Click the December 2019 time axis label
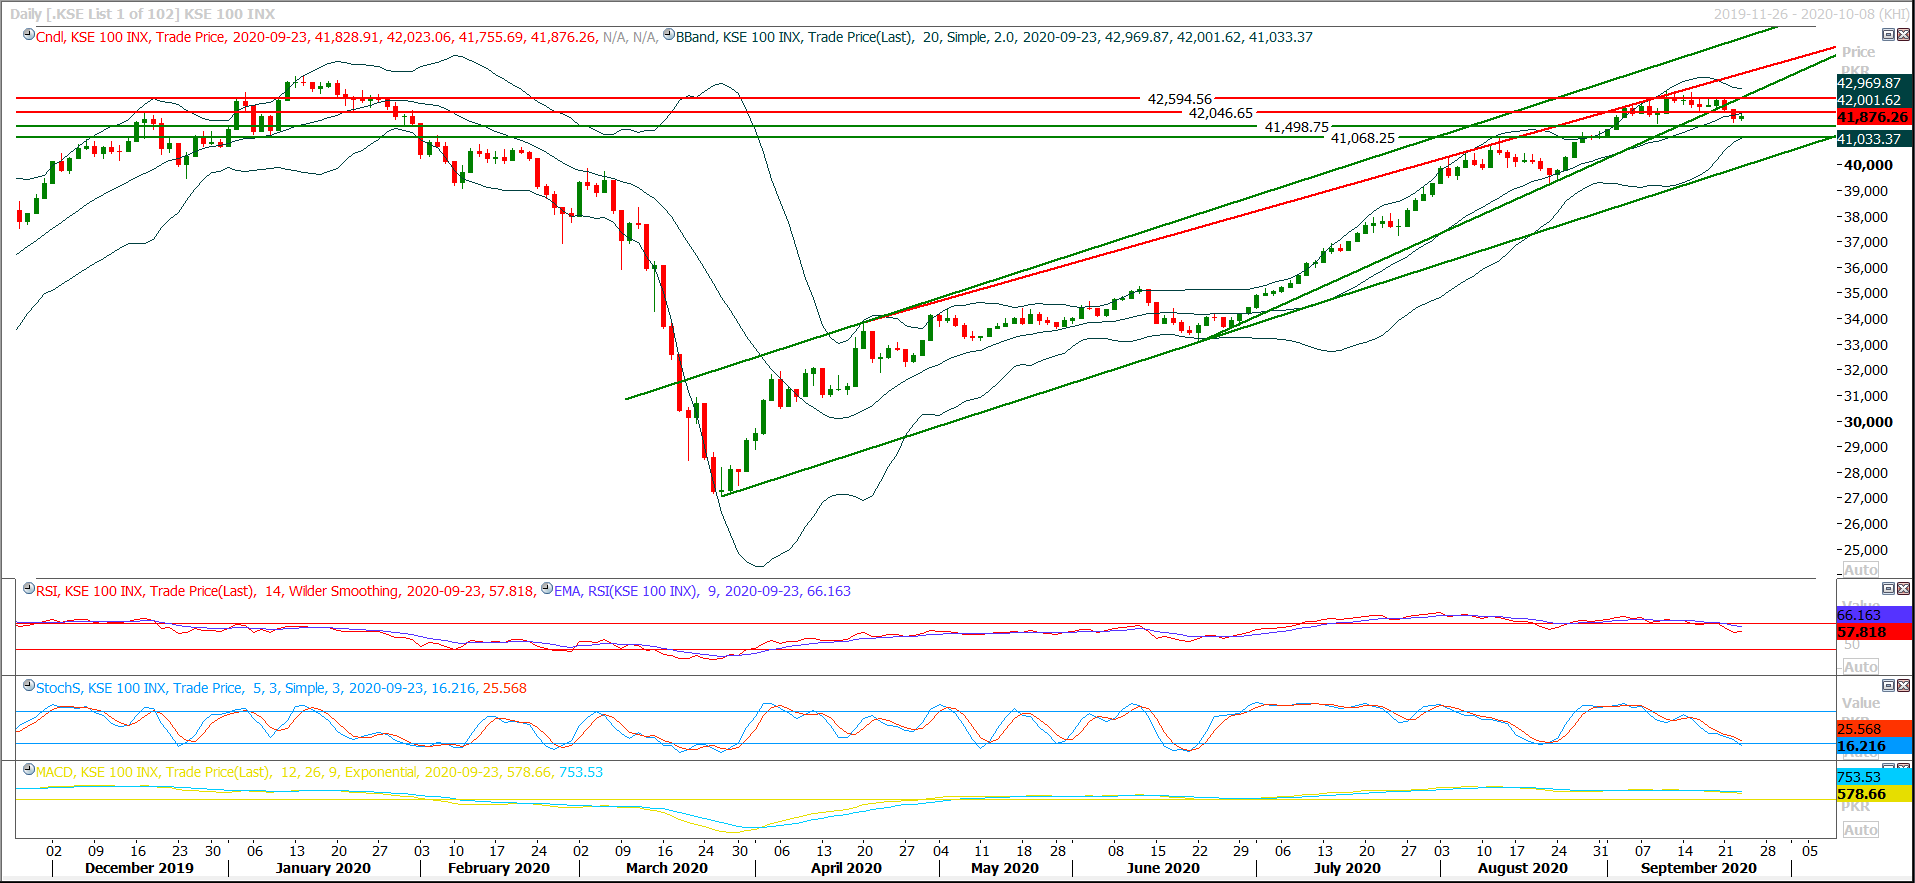 pyautogui.click(x=139, y=868)
